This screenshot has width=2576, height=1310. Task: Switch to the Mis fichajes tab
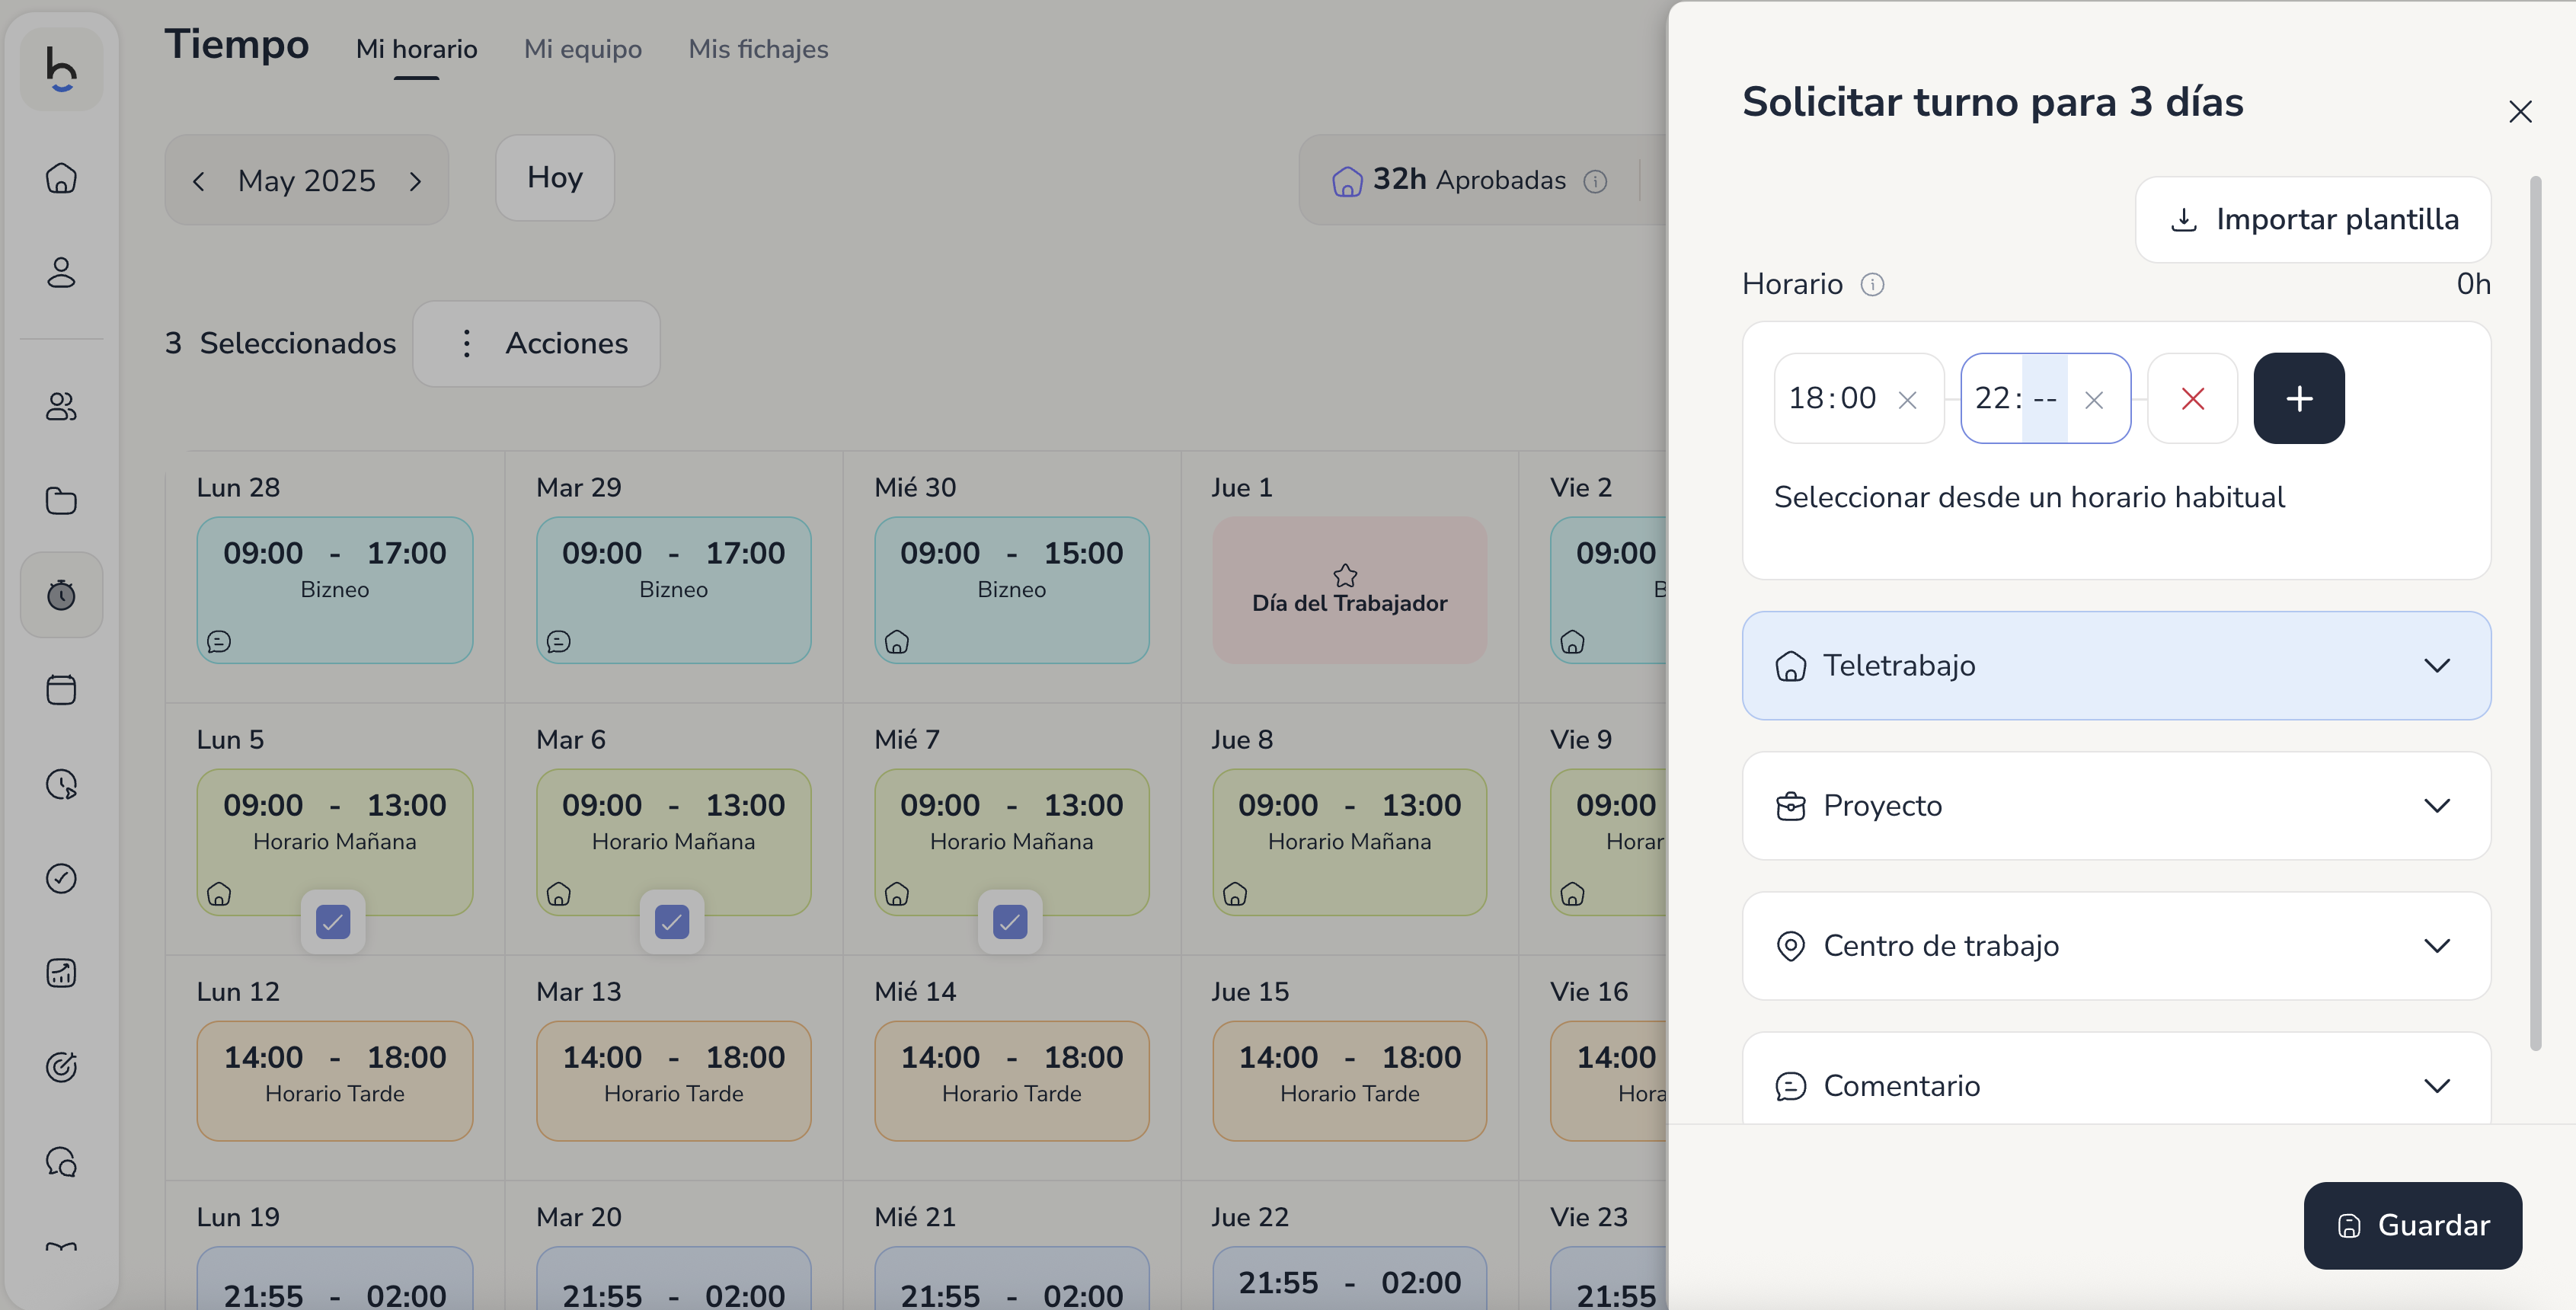tap(758, 49)
